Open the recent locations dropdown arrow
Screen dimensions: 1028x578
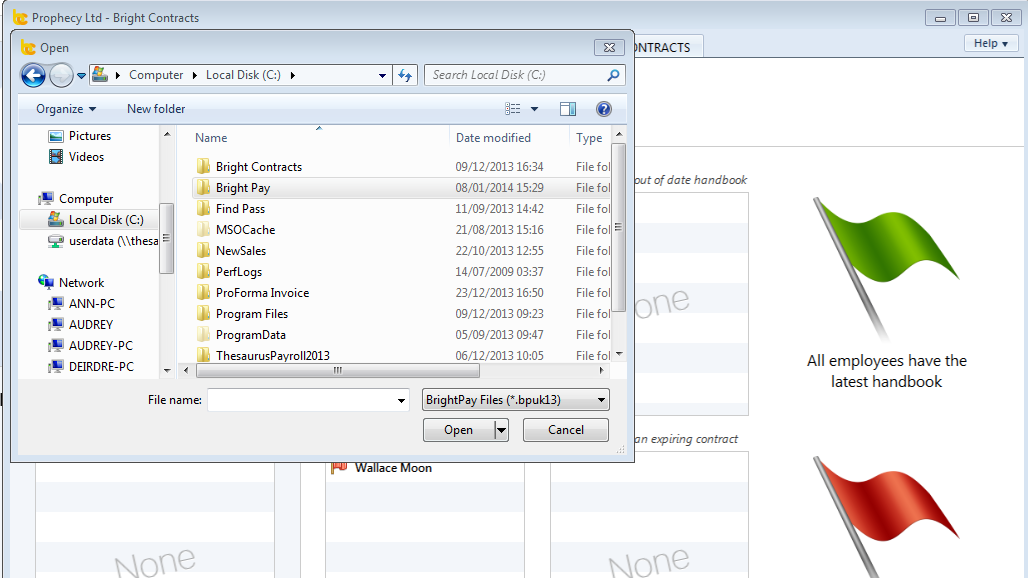81,75
